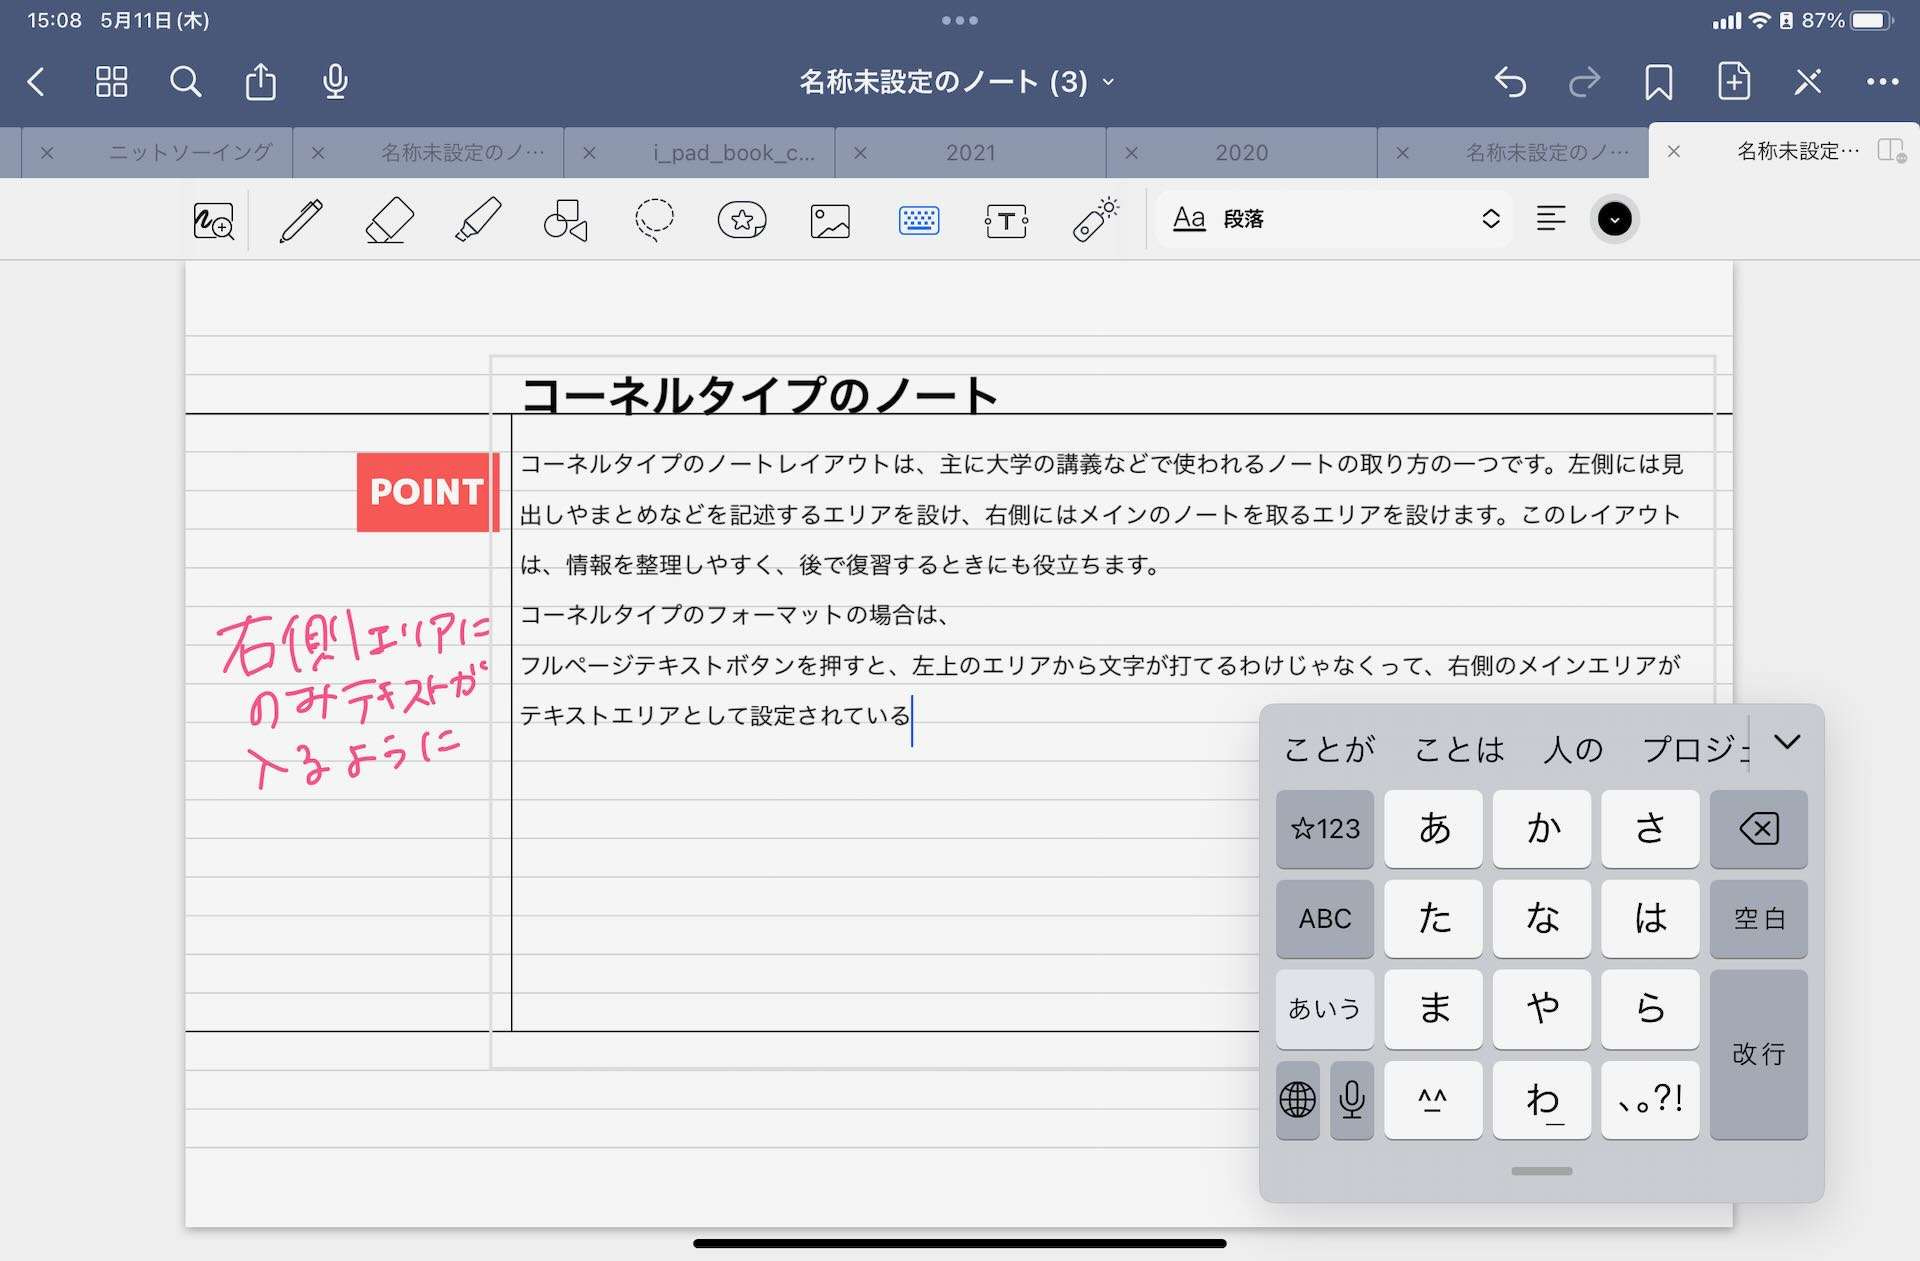Toggle the keyboard full-page text mode

point(918,220)
